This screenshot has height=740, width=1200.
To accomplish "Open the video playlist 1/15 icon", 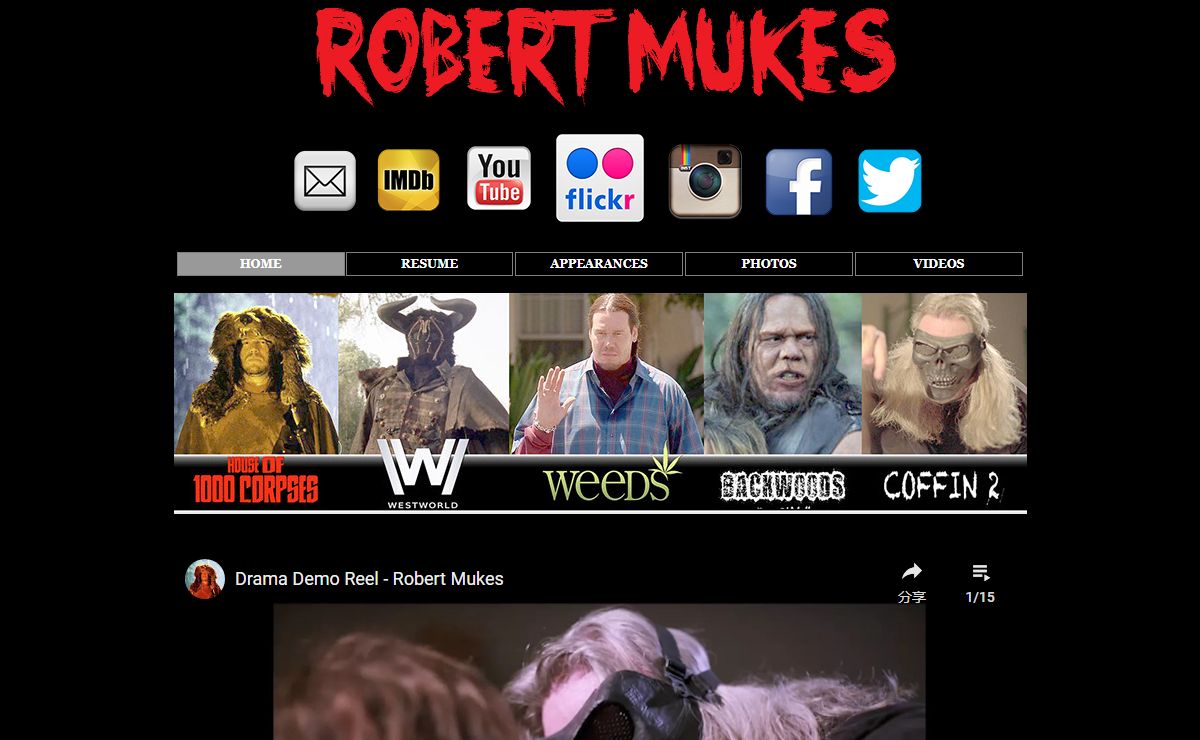I will point(980,573).
